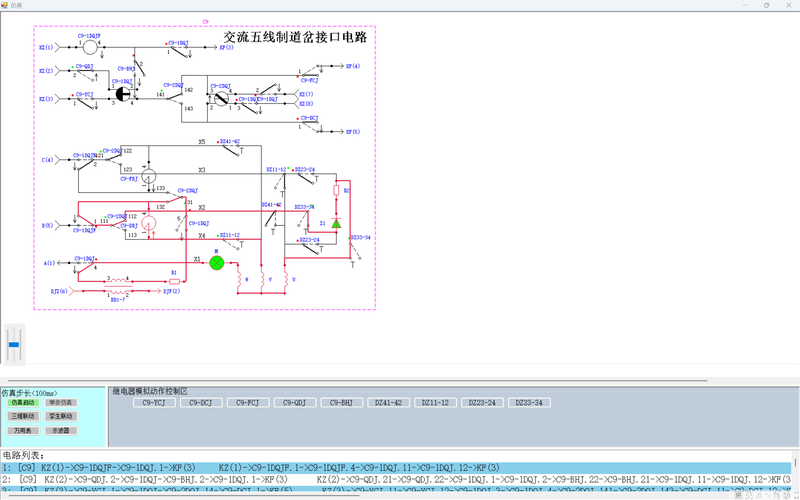Toggle the DZ23-24 contact button
800x500 pixels.
[483, 403]
